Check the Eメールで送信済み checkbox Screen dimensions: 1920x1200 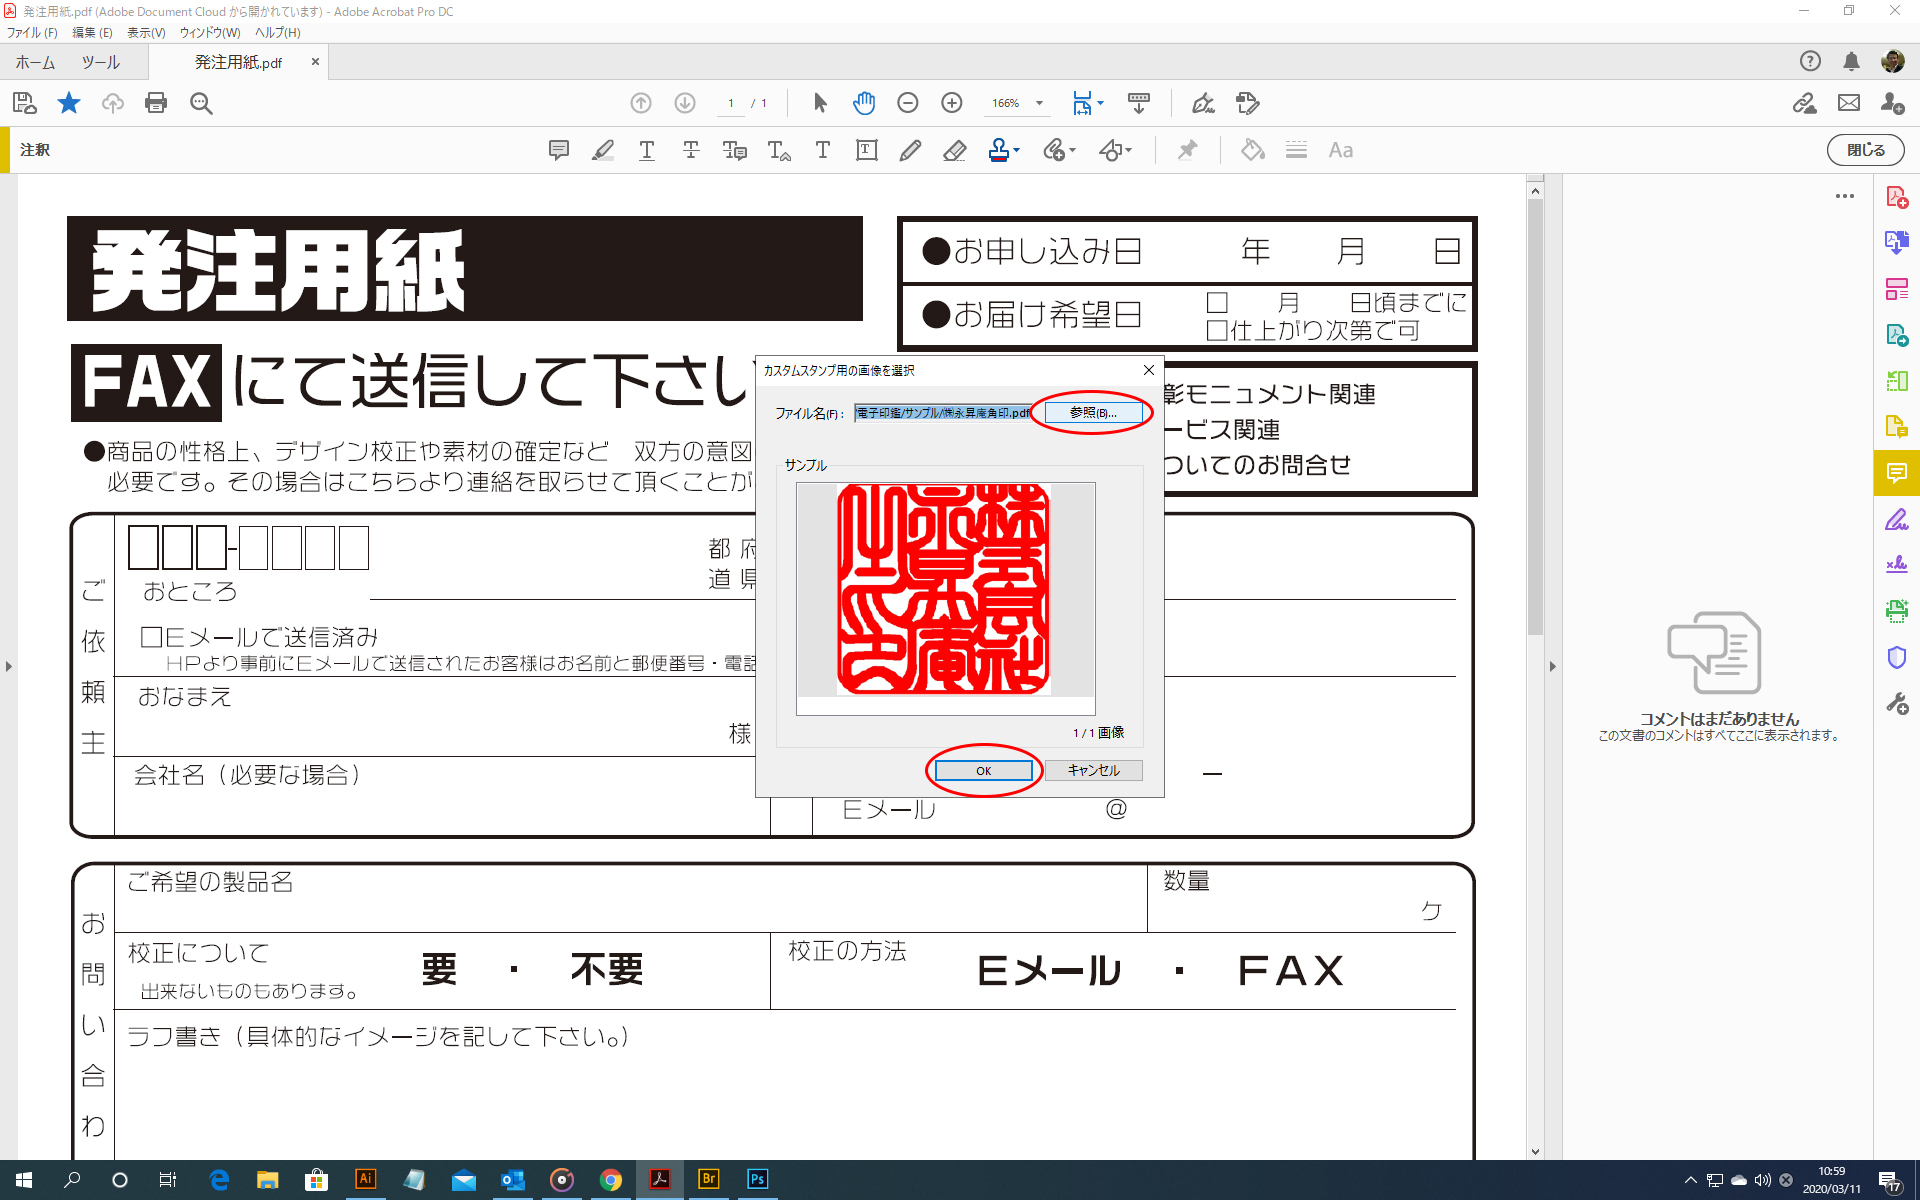pos(152,637)
